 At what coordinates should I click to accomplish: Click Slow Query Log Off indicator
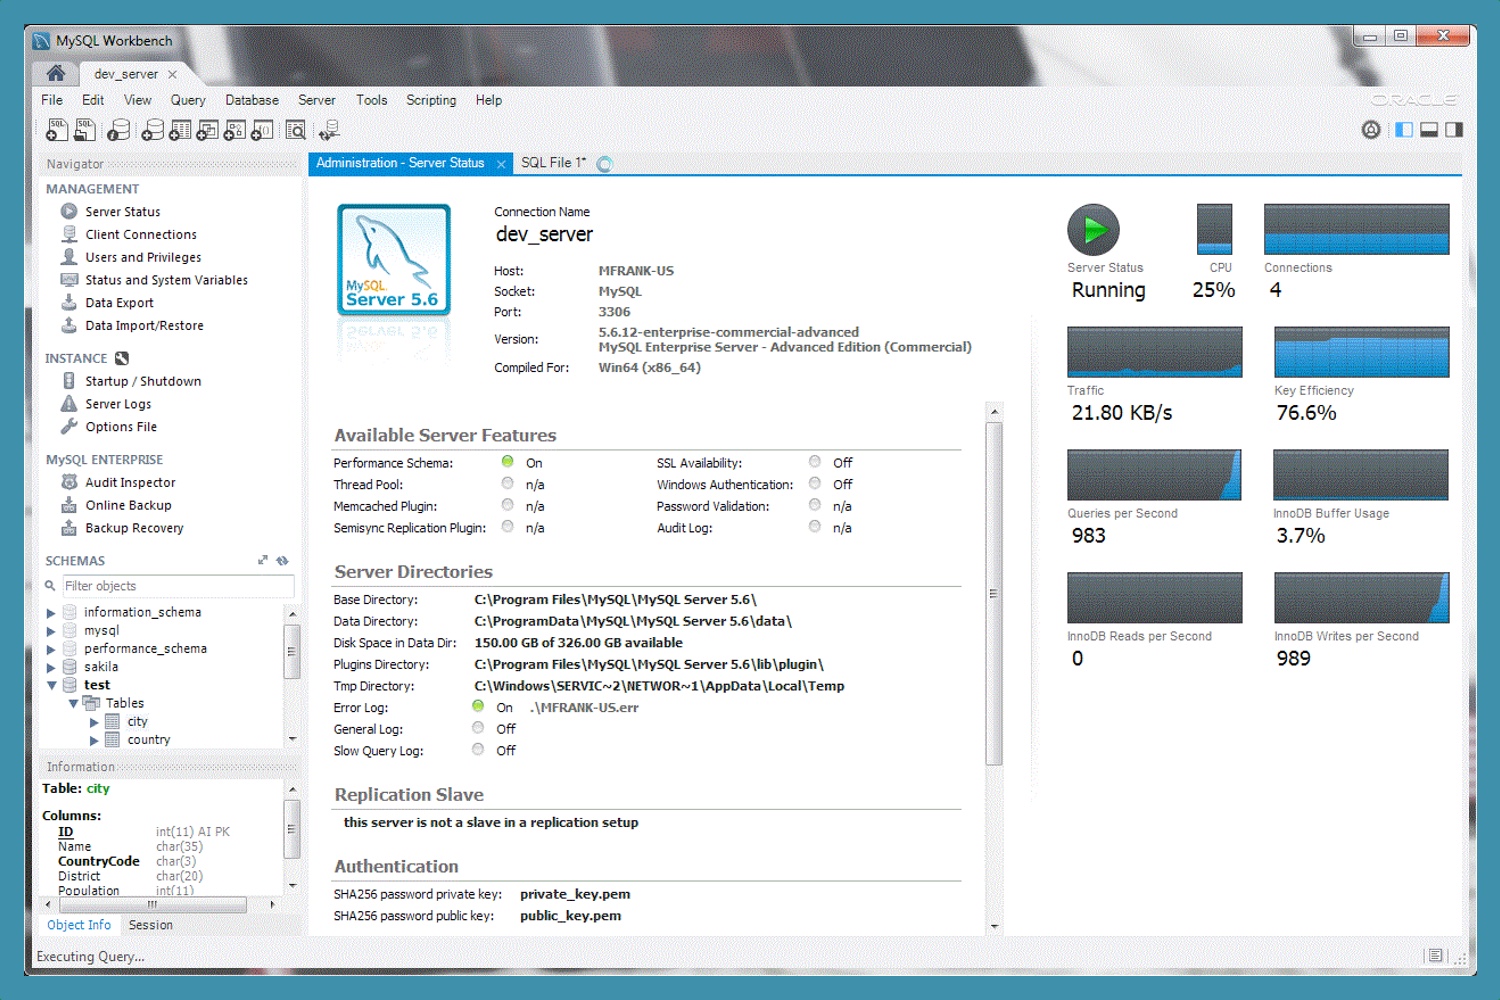tap(478, 750)
